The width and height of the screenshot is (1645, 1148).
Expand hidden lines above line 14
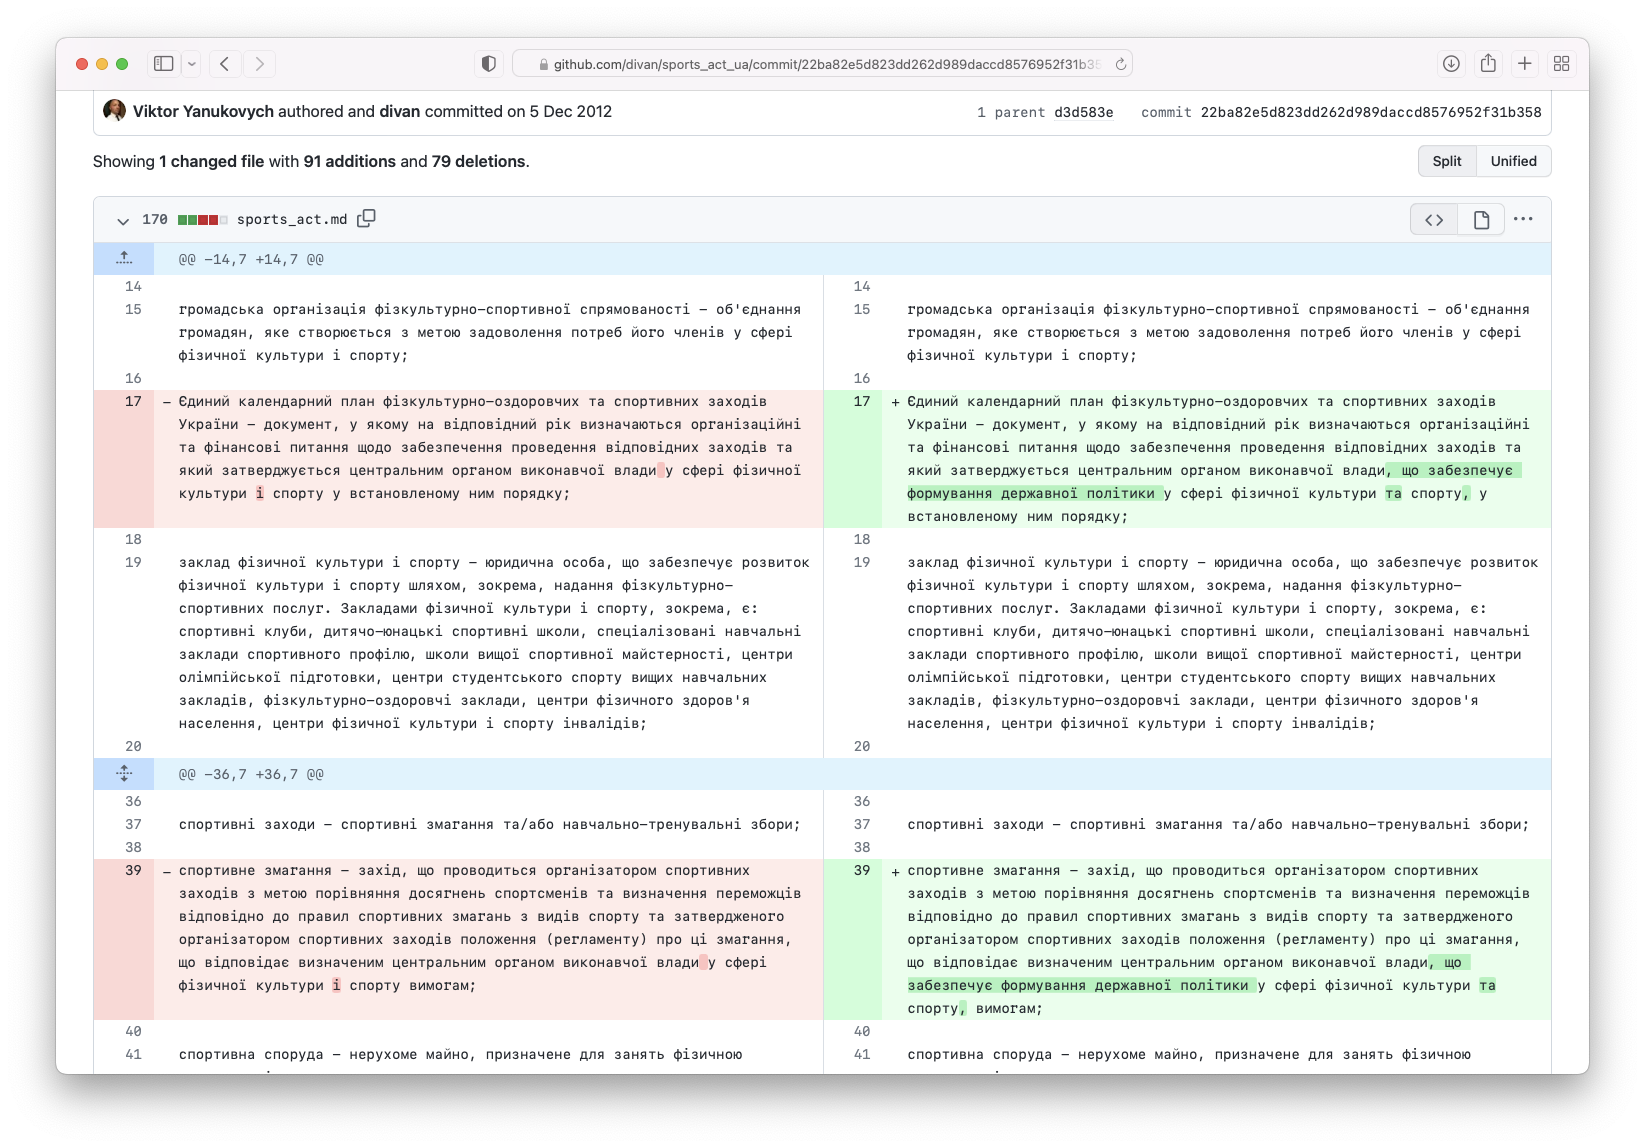tap(124, 258)
